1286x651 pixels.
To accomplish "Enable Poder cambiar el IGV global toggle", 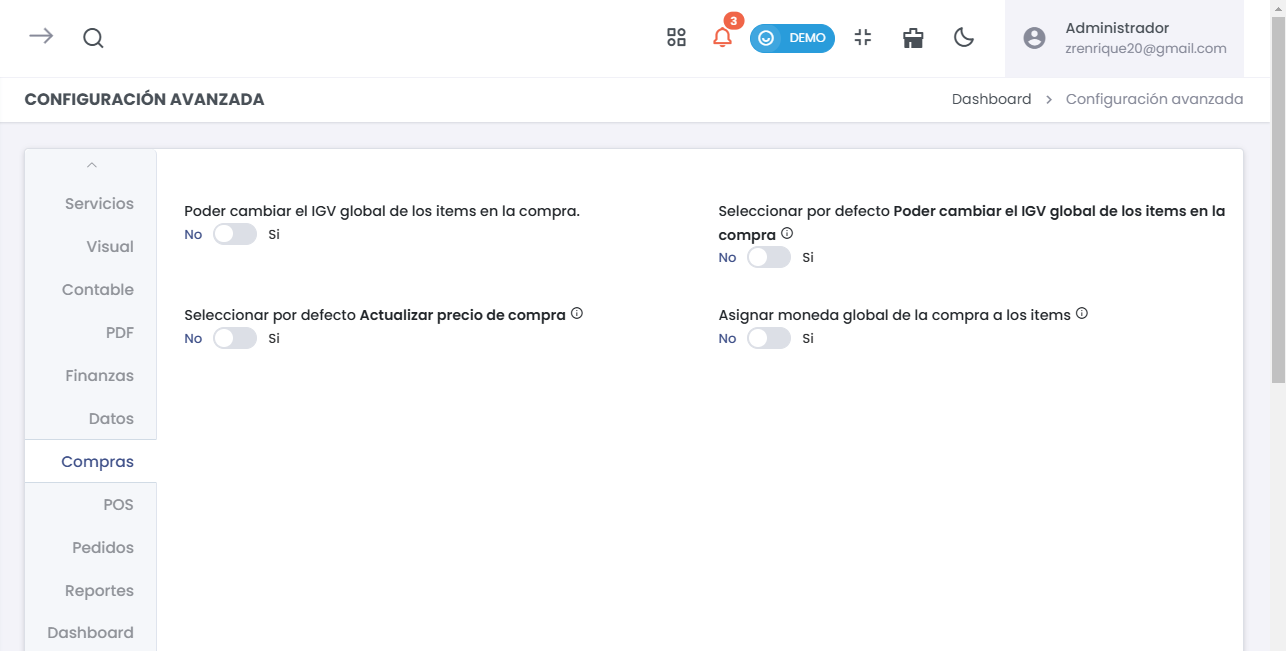I will point(235,234).
